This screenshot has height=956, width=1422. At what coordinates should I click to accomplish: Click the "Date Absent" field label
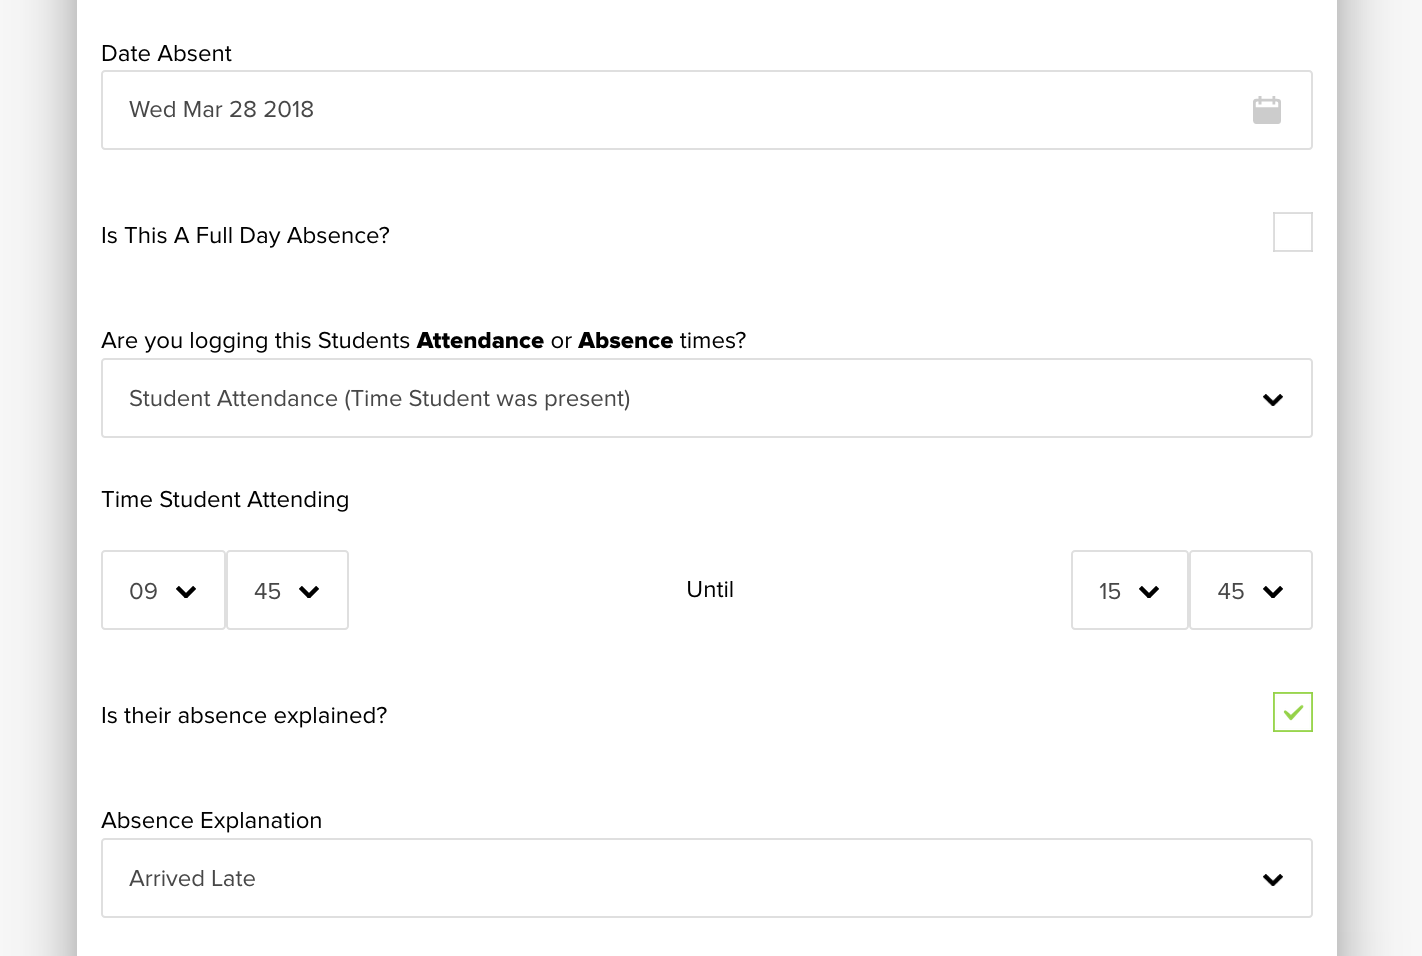(166, 54)
